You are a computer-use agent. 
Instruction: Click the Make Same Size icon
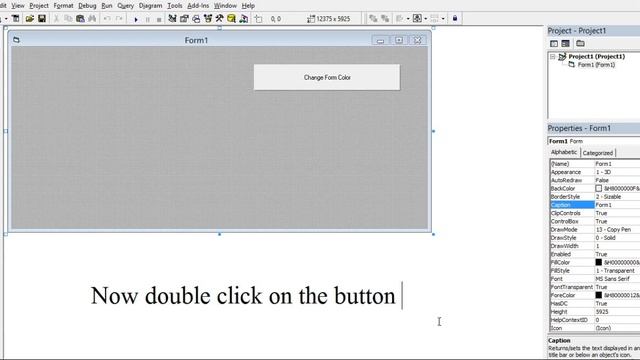[x=434, y=18]
